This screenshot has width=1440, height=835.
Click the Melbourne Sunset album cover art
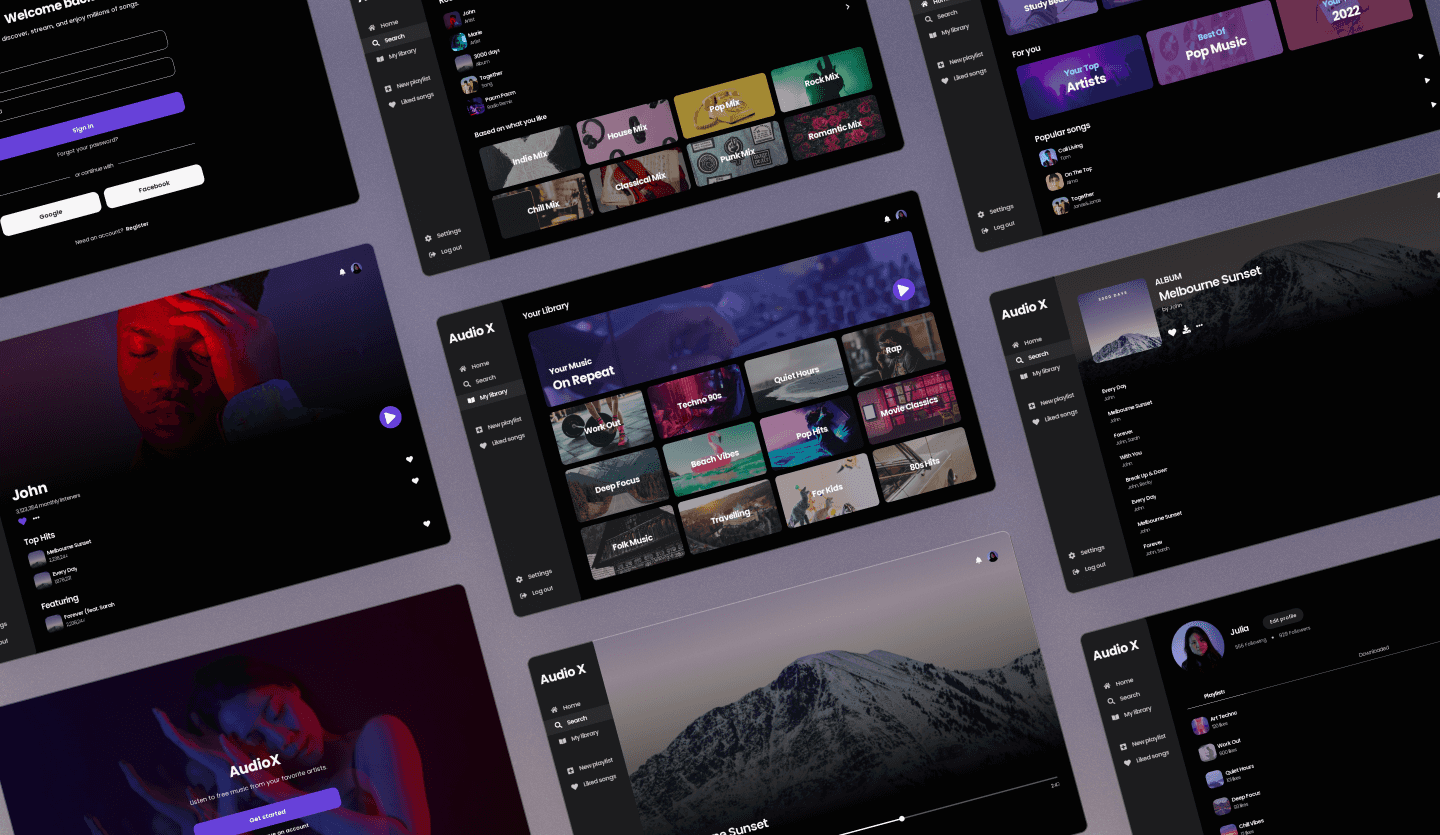point(1118,319)
